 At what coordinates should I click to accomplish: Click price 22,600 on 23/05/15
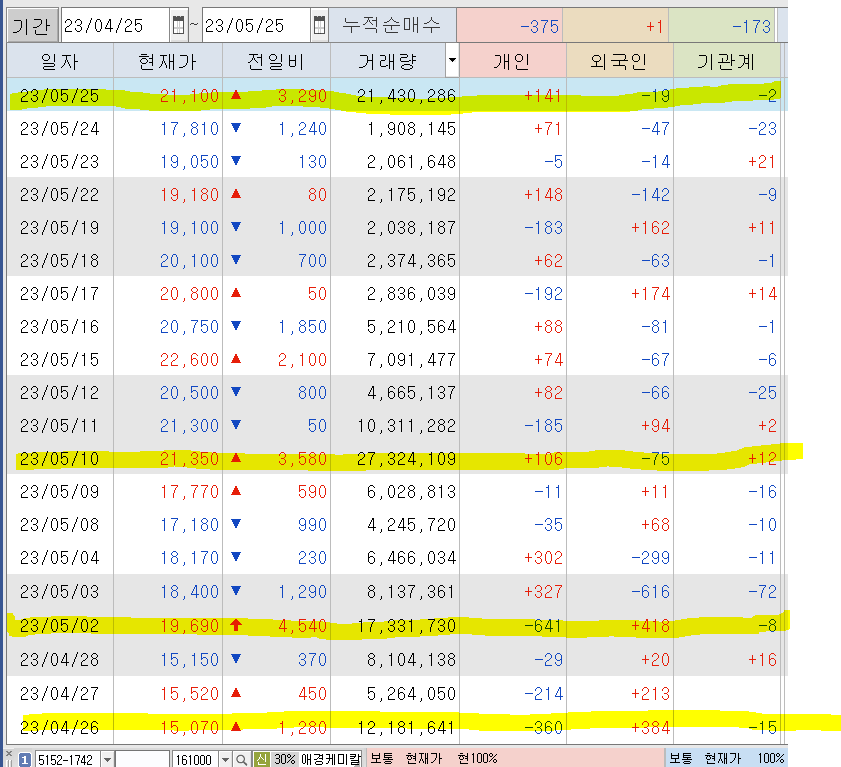point(189,359)
